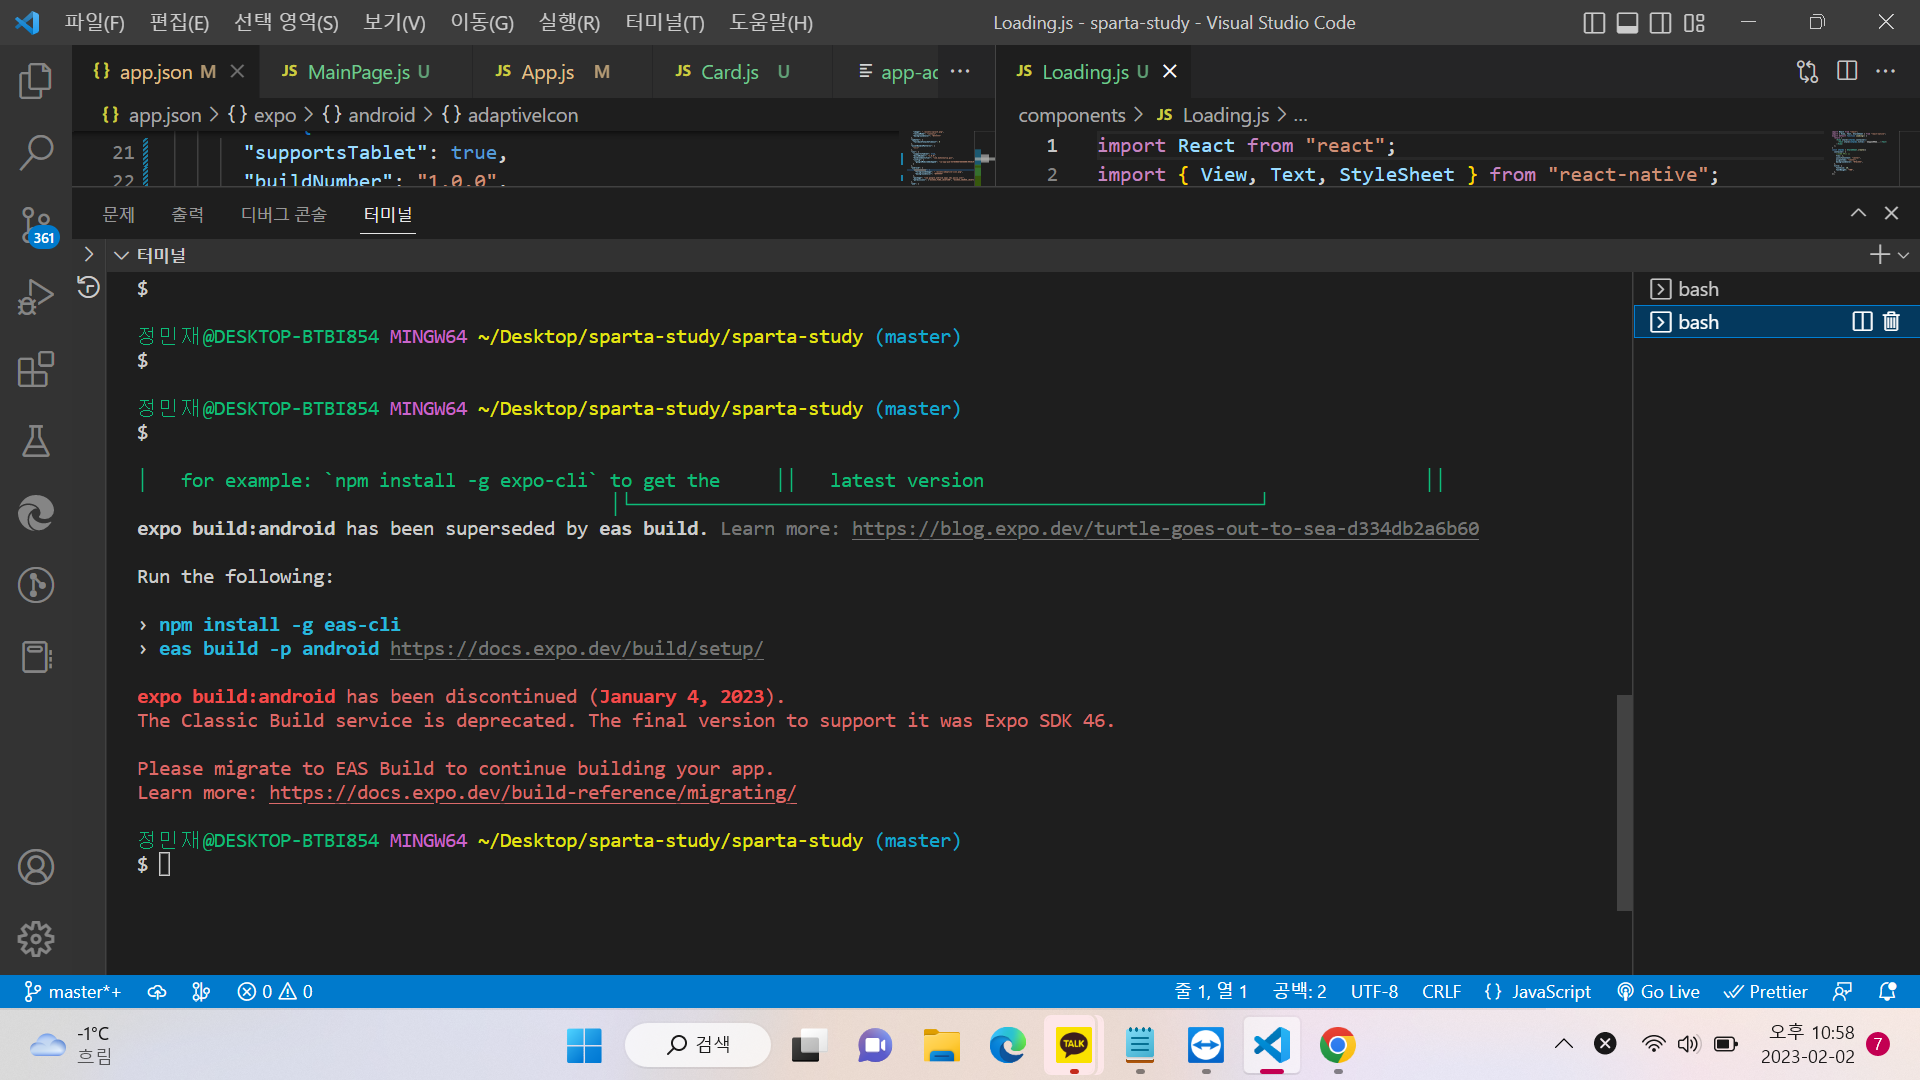Open the Run and Debug view
Screen dimensions: 1920x1080
click(36, 297)
